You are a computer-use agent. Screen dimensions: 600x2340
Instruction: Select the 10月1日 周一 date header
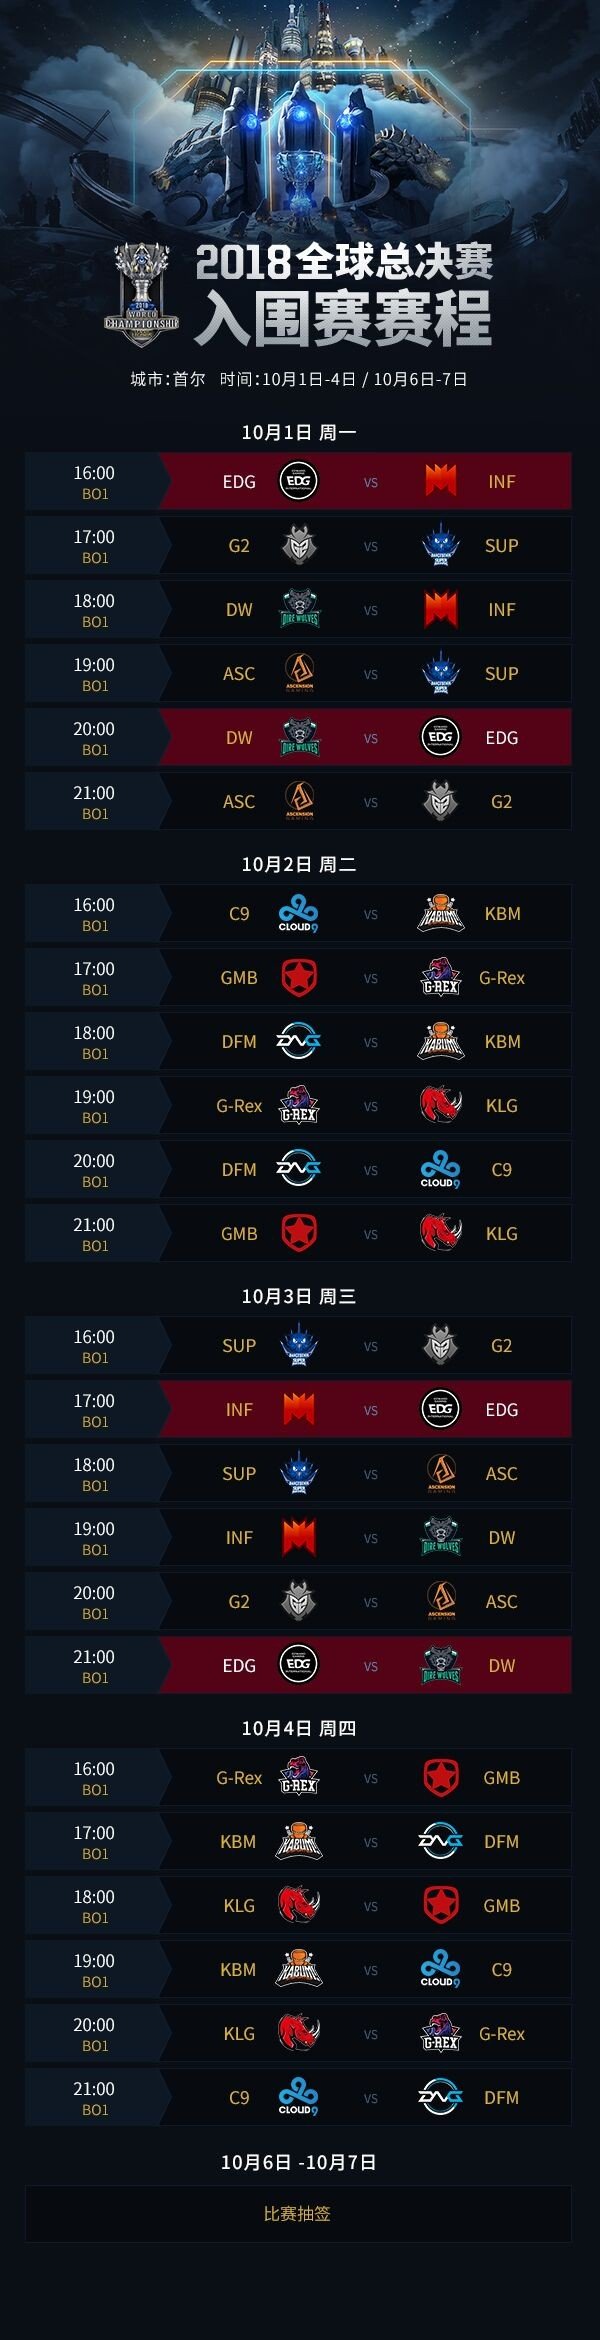[x=299, y=432]
